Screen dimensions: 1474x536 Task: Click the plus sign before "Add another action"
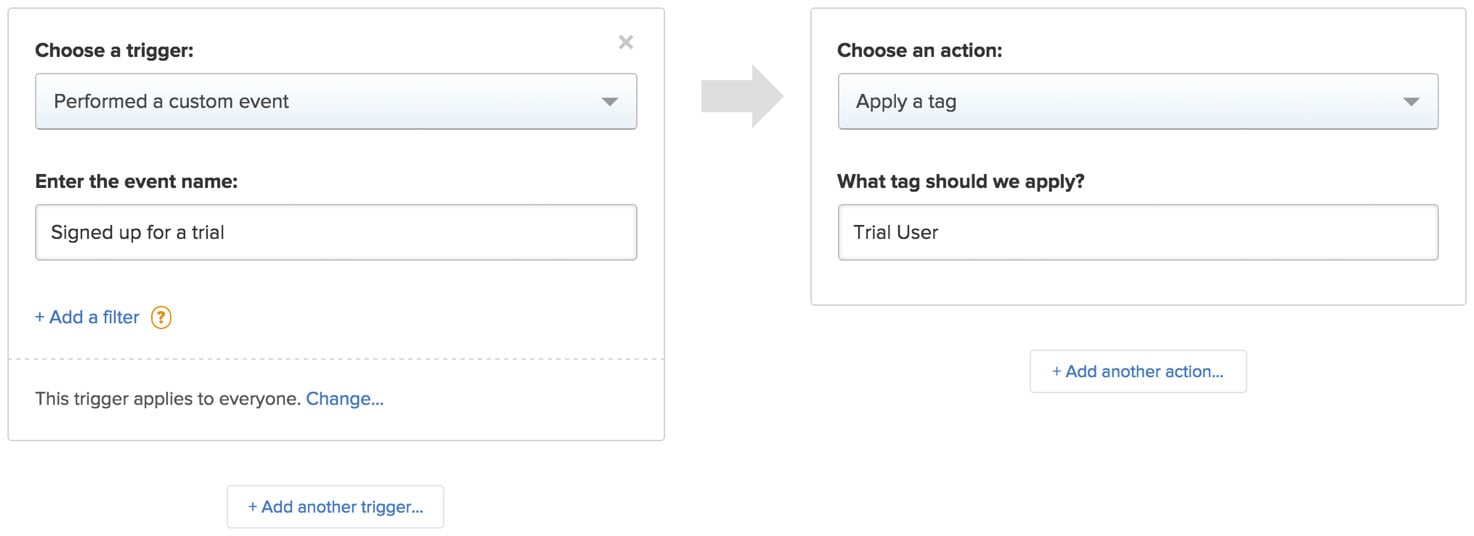[1057, 371]
